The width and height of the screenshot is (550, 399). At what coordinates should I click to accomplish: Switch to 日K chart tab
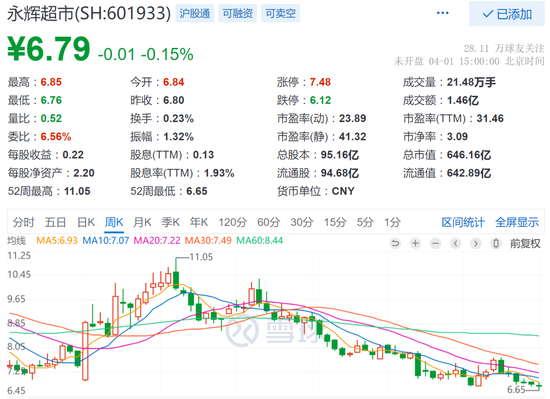[x=86, y=222]
